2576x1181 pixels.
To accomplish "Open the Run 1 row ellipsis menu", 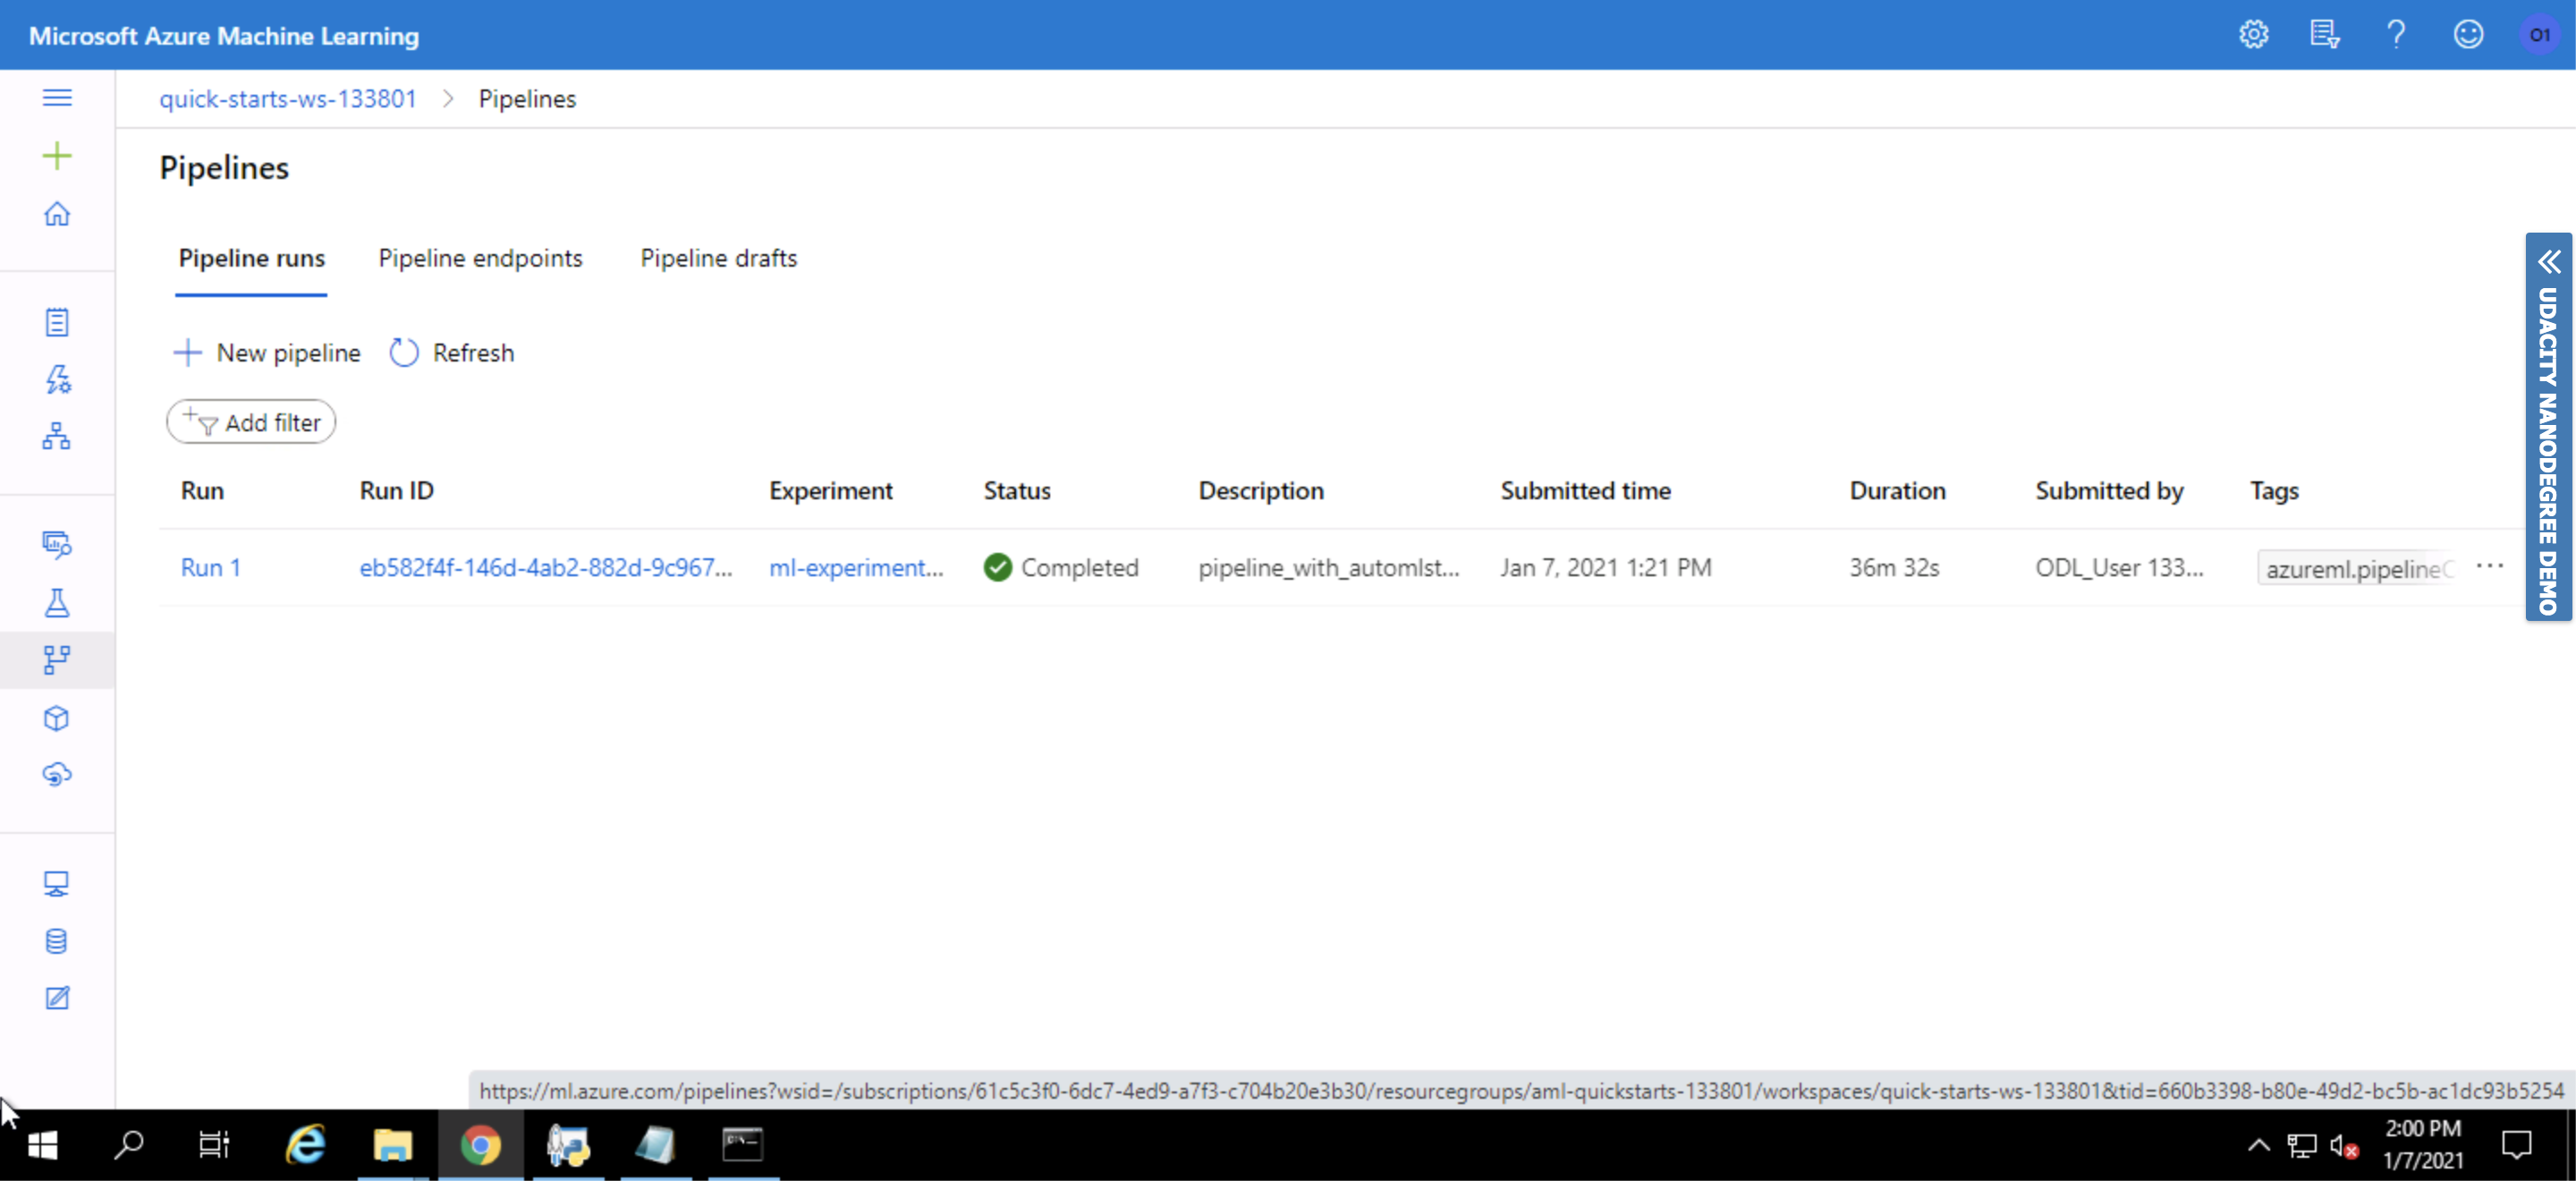I will (x=2489, y=567).
